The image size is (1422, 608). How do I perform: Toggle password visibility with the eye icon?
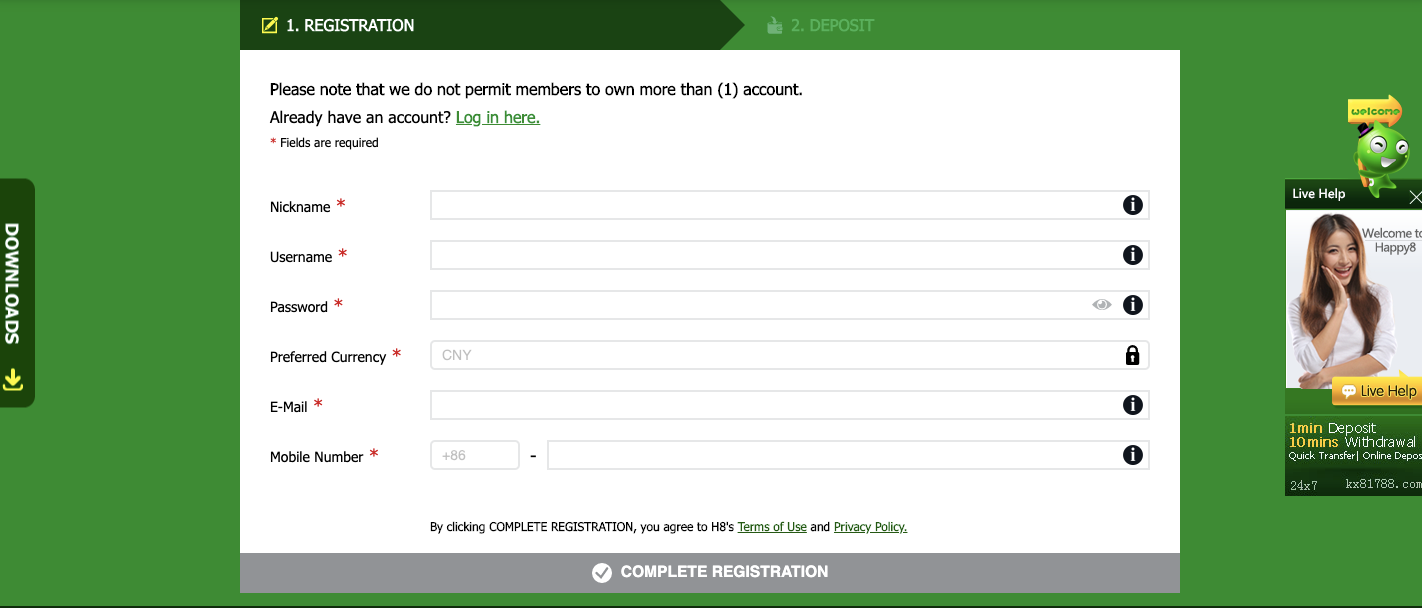1102,305
